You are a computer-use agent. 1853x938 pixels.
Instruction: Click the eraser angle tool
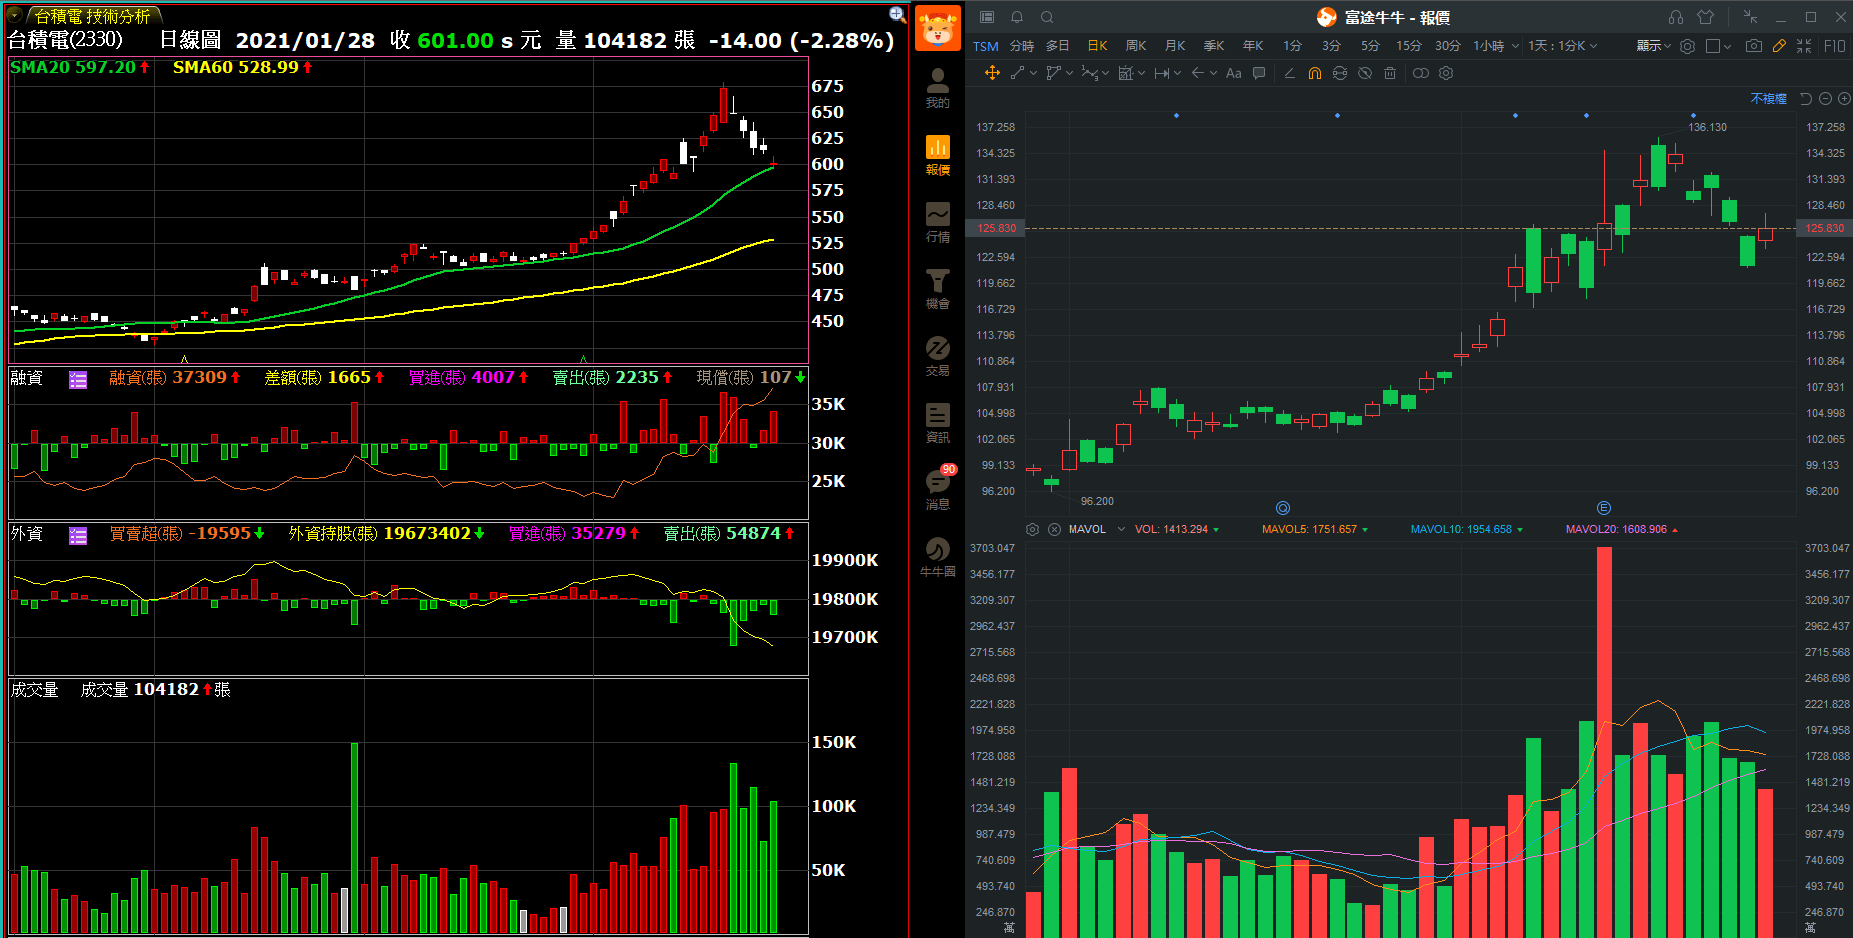pyautogui.click(x=1289, y=73)
